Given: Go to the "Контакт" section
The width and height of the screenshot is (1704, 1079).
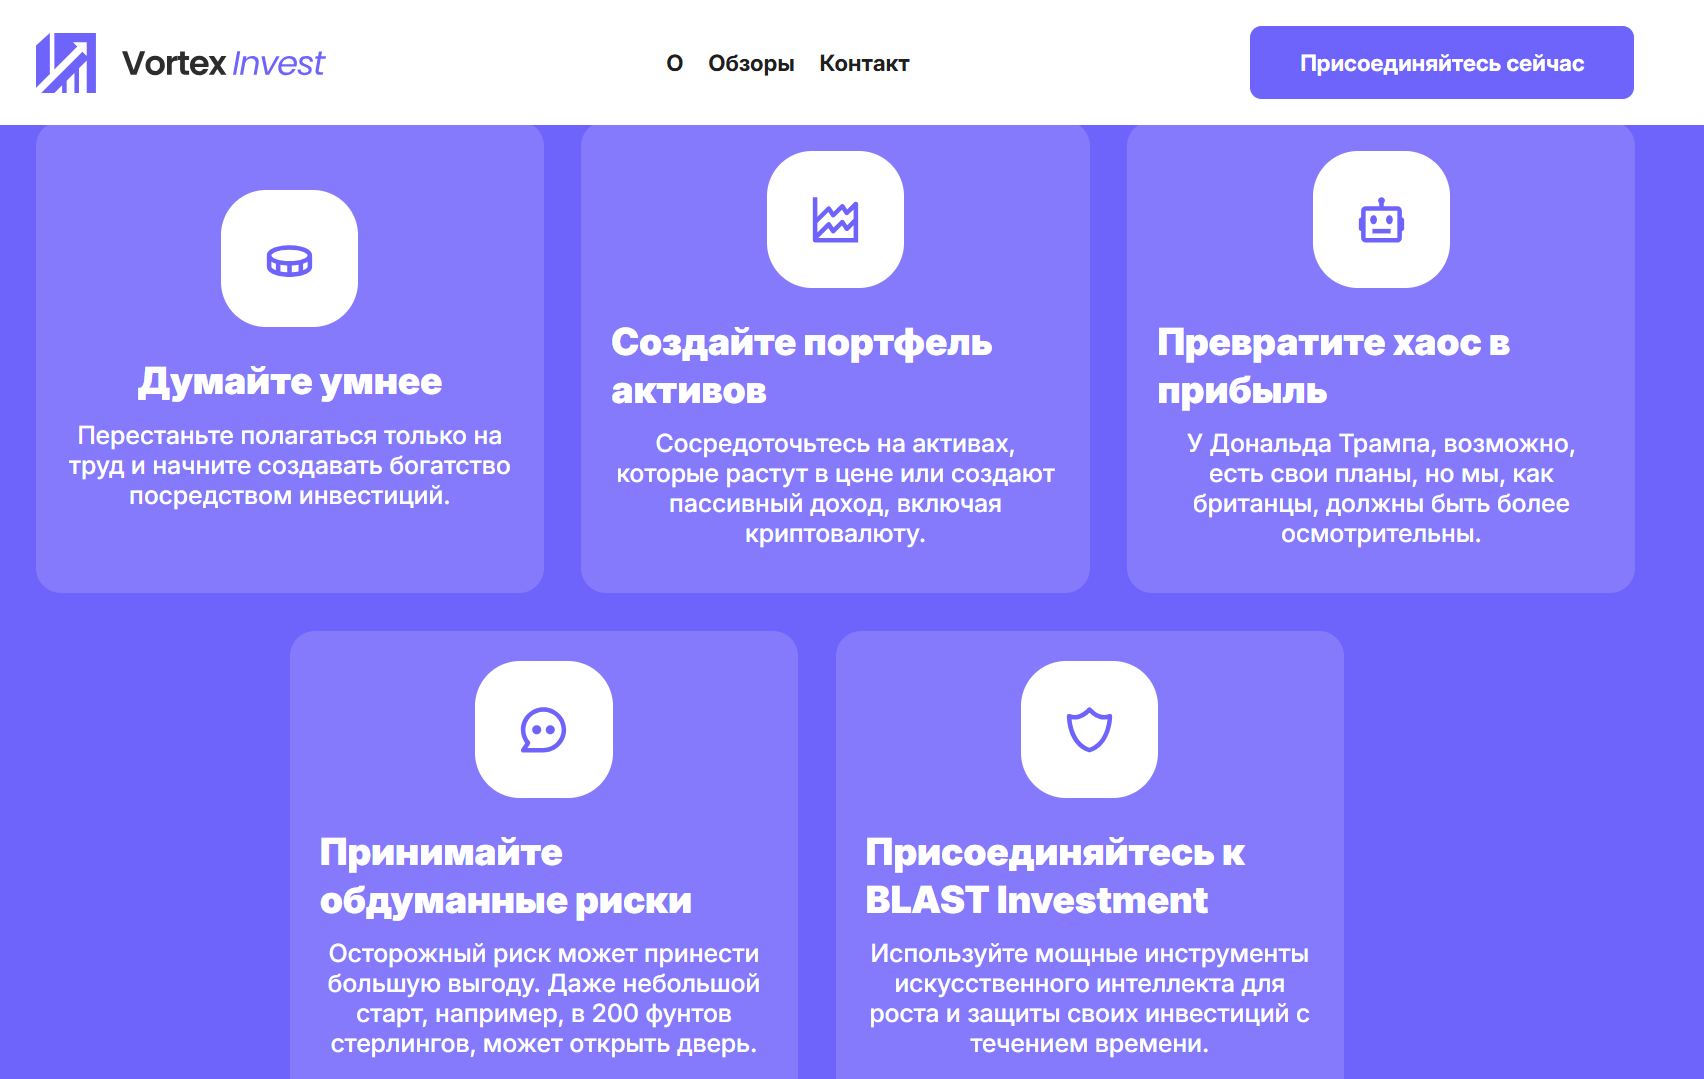Looking at the screenshot, I should coord(864,63).
